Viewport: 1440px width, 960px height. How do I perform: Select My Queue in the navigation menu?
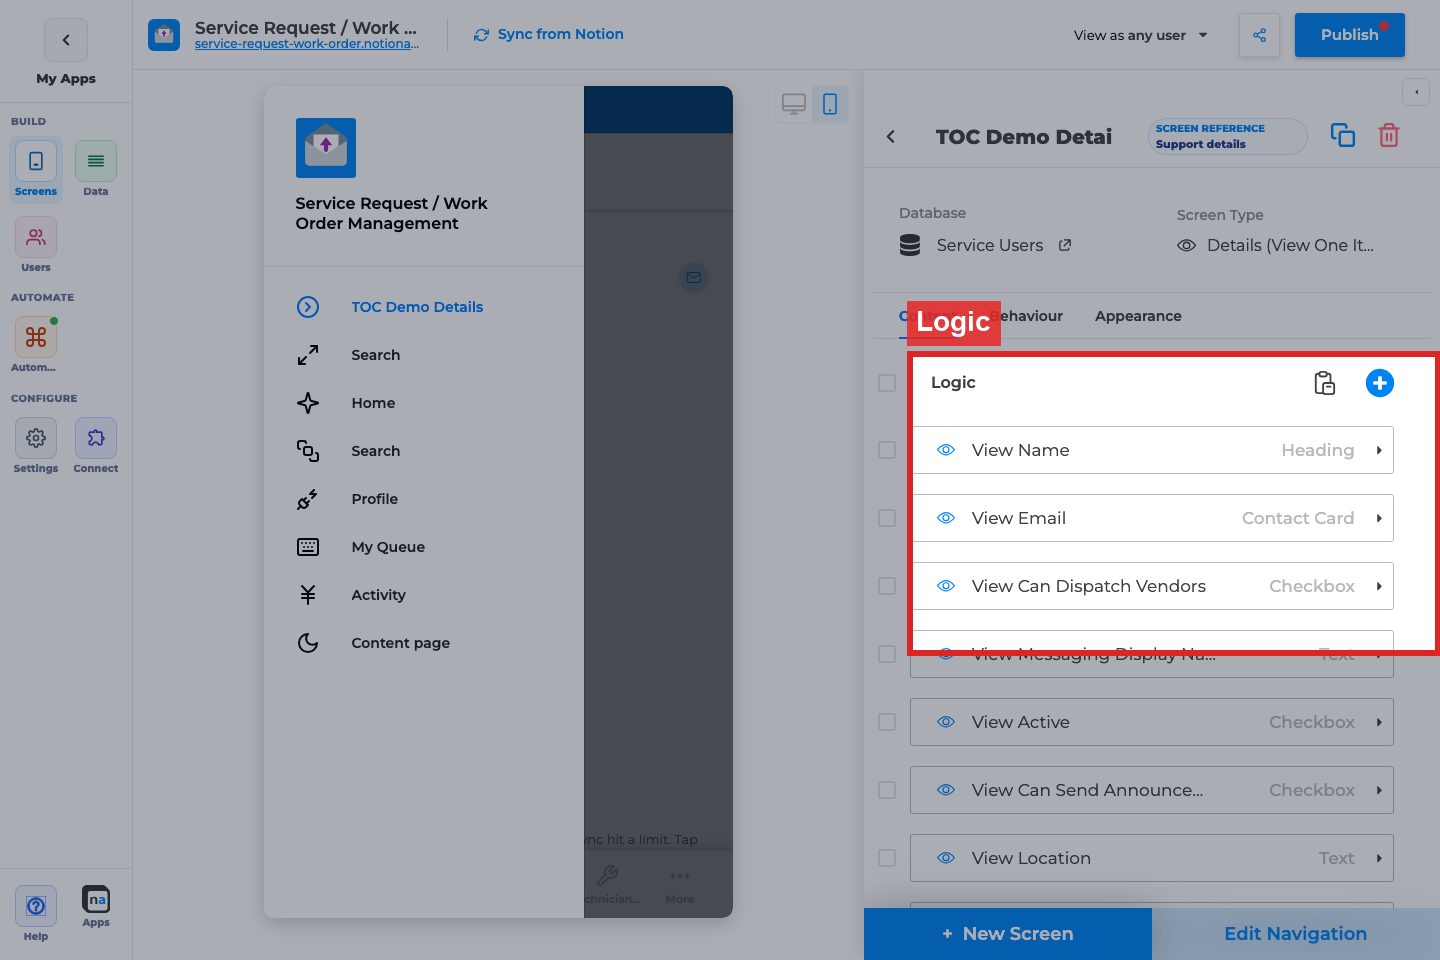388,547
